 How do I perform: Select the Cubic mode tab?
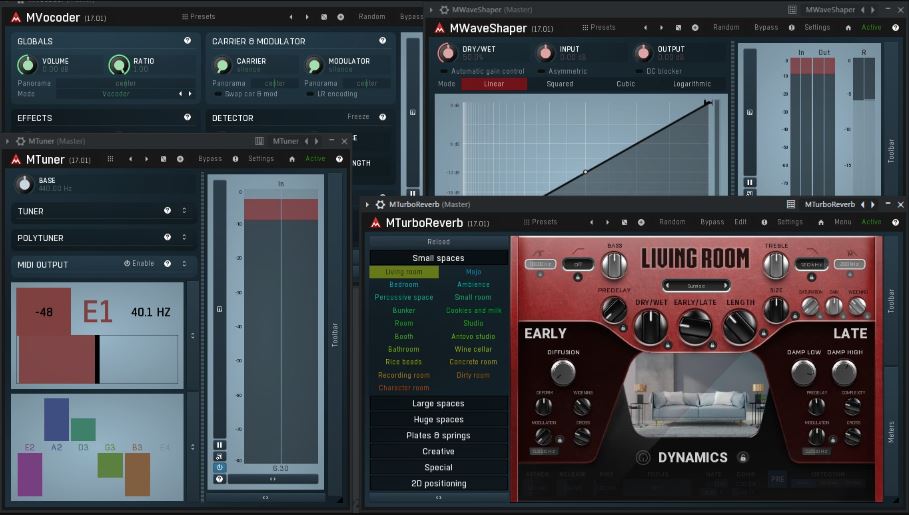(626, 84)
